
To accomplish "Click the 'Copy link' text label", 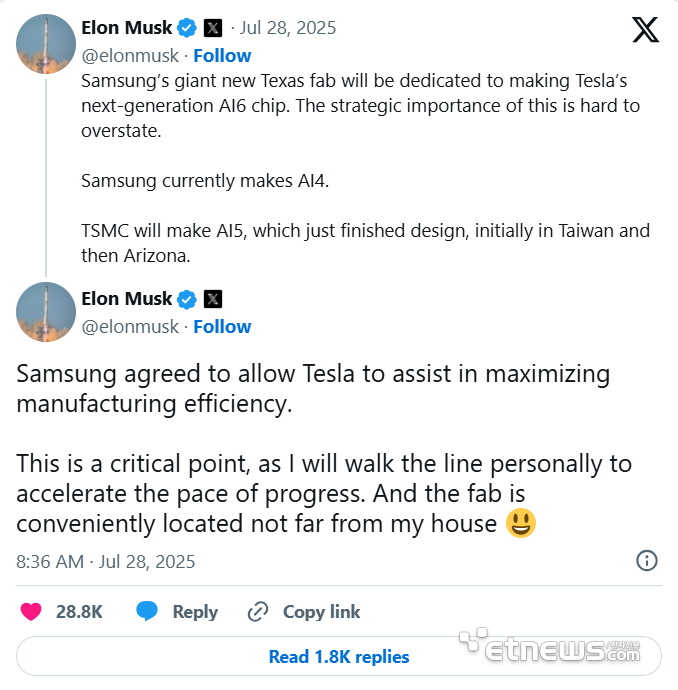I will point(321,612).
